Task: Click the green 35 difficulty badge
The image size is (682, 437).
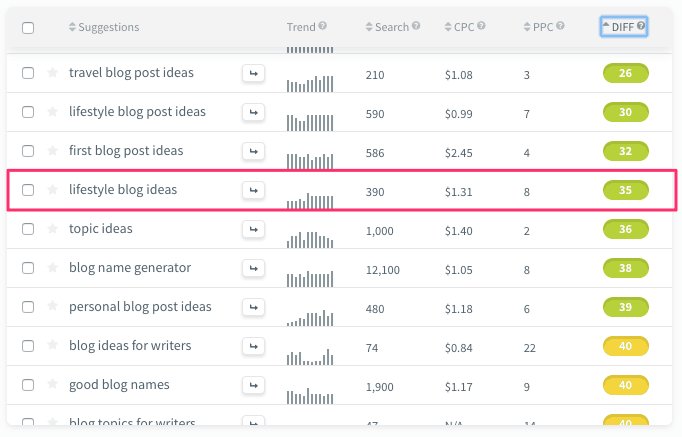Action: coord(626,190)
